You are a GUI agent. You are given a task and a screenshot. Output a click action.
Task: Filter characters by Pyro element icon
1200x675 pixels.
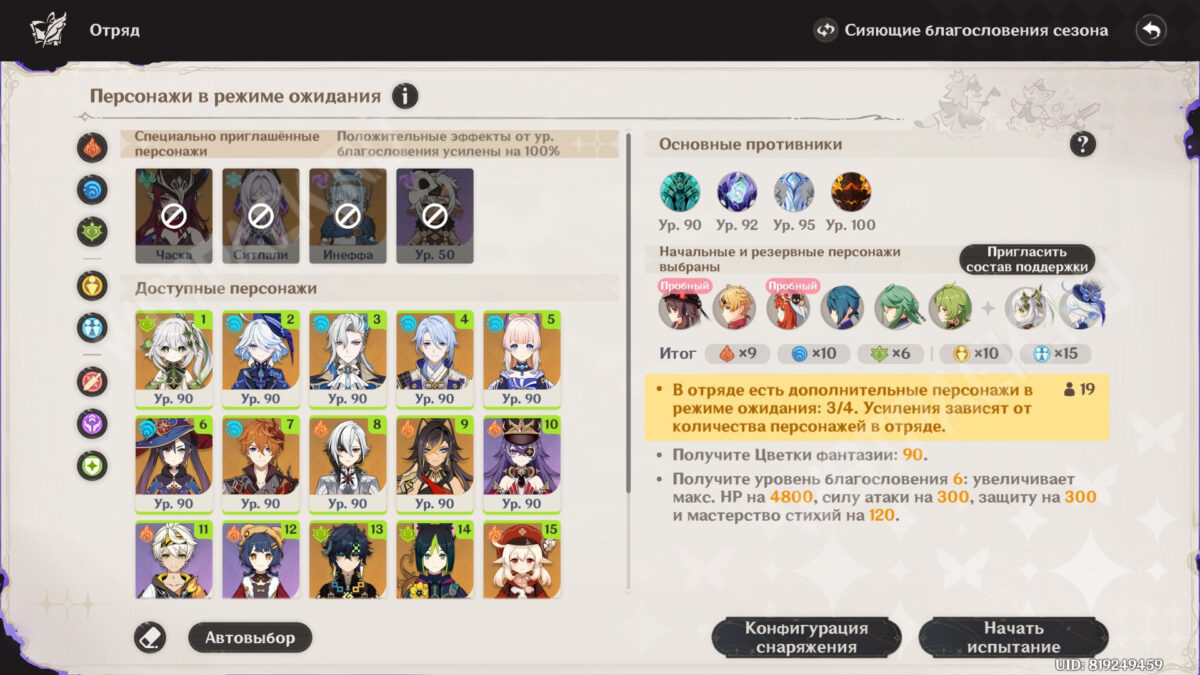pyautogui.click(x=93, y=148)
